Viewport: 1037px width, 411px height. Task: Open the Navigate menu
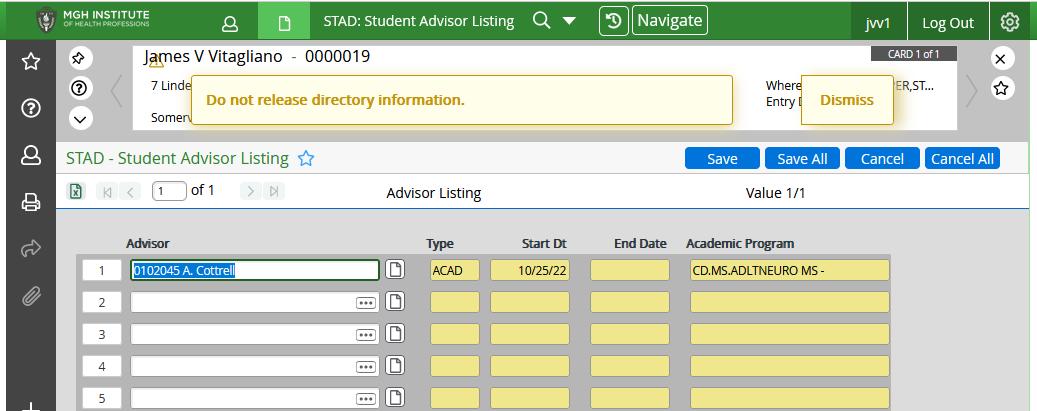(670, 20)
